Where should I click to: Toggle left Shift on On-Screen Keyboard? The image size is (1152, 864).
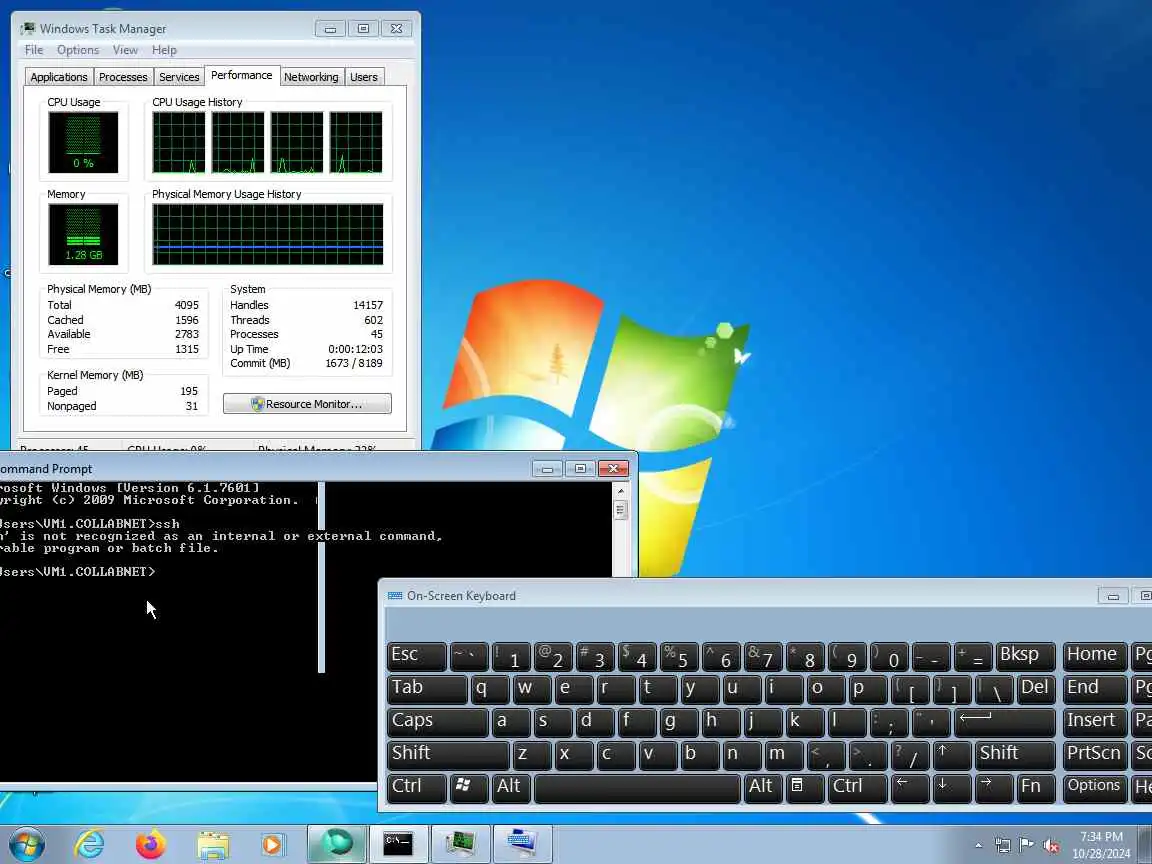pyautogui.click(x=447, y=755)
